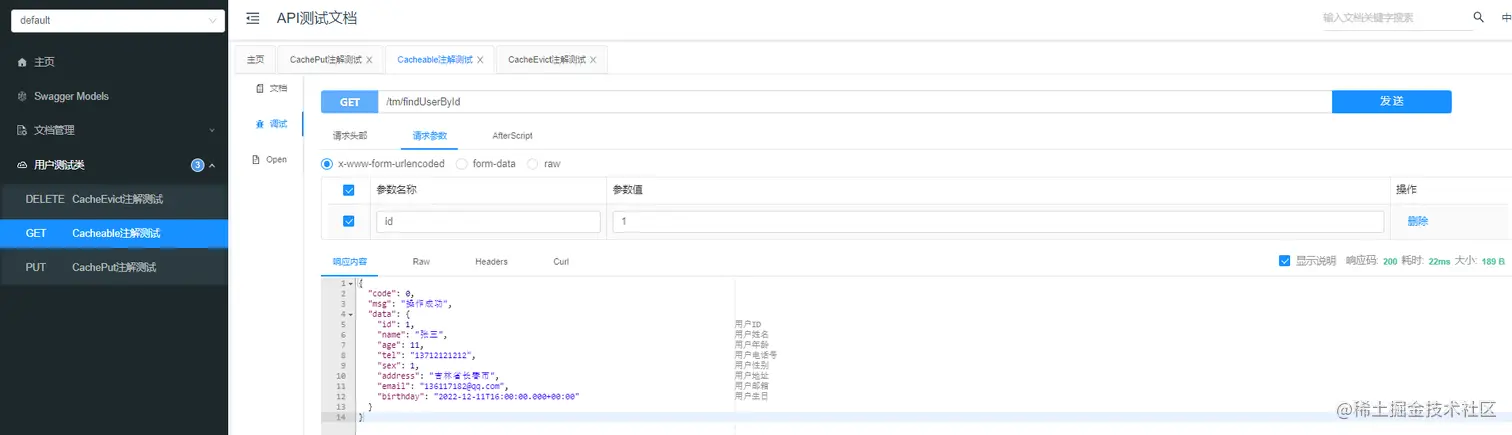The image size is (1512, 435).
Task: Click the Swagger Models cube icon
Action: click(x=22, y=96)
